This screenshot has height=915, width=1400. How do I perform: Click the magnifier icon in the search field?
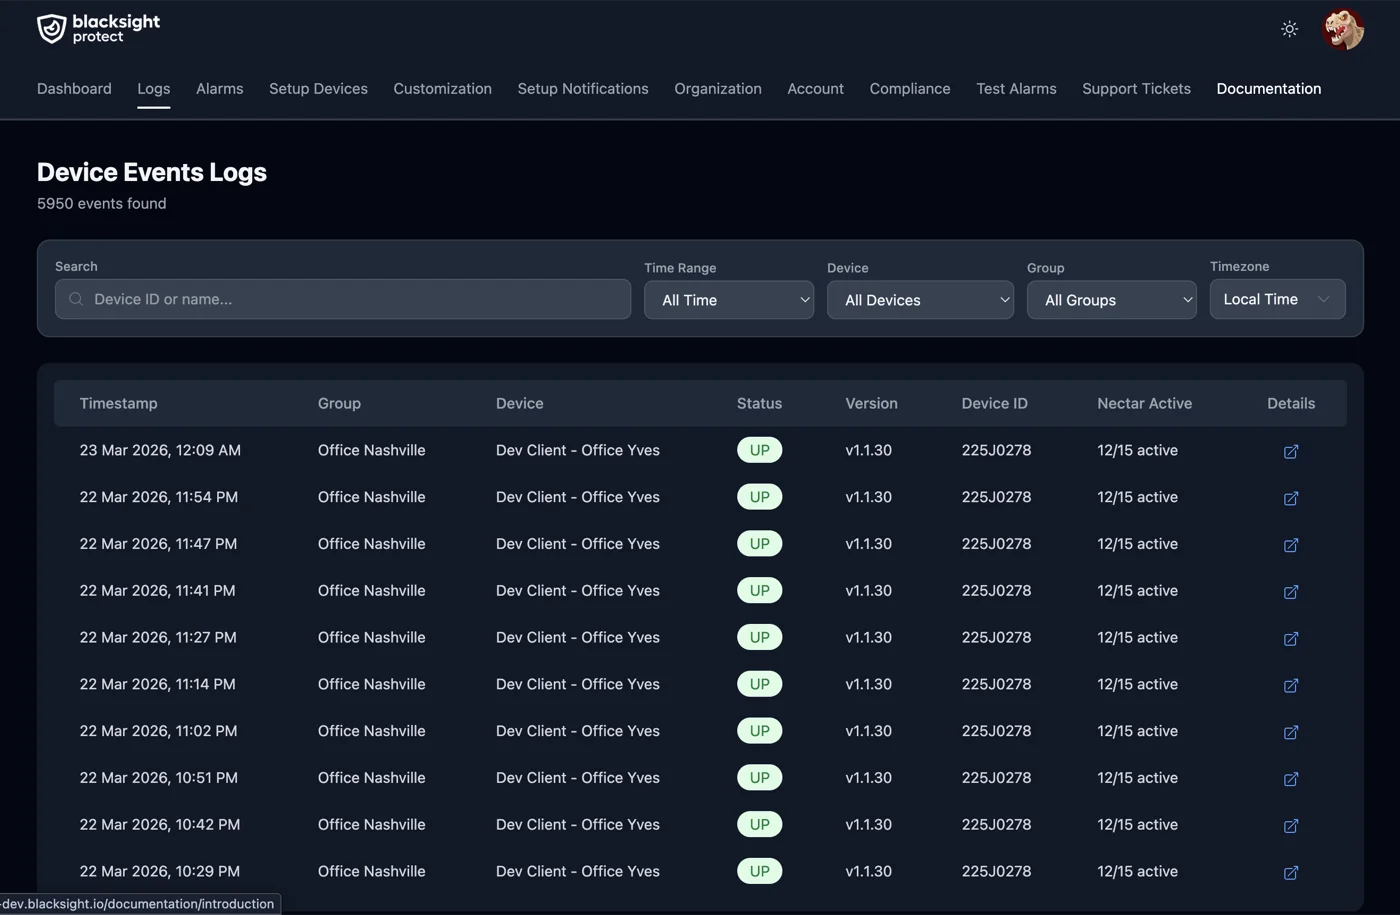pyautogui.click(x=75, y=299)
